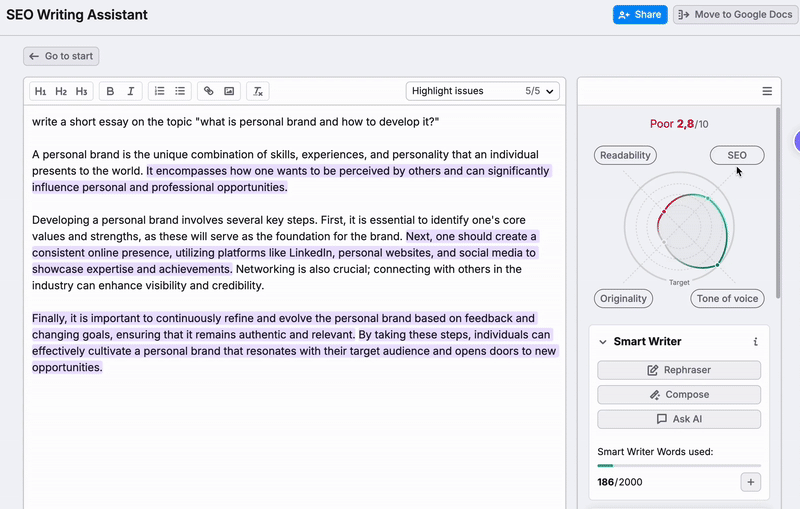Add more Smart Writer words with plus button
This screenshot has width=800, height=509.
click(x=750, y=482)
